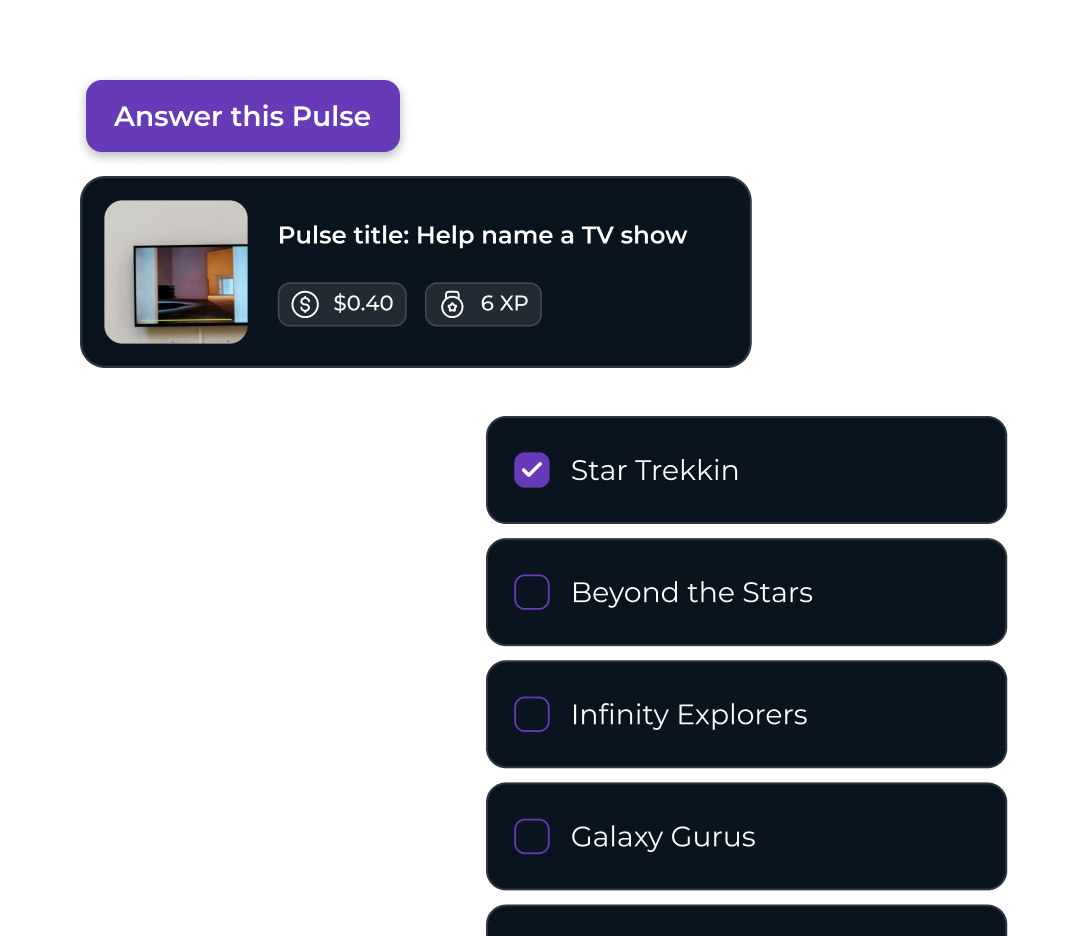The height and width of the screenshot is (936, 1088).
Task: Select the Galaxy Gurus label text
Action: [663, 837]
